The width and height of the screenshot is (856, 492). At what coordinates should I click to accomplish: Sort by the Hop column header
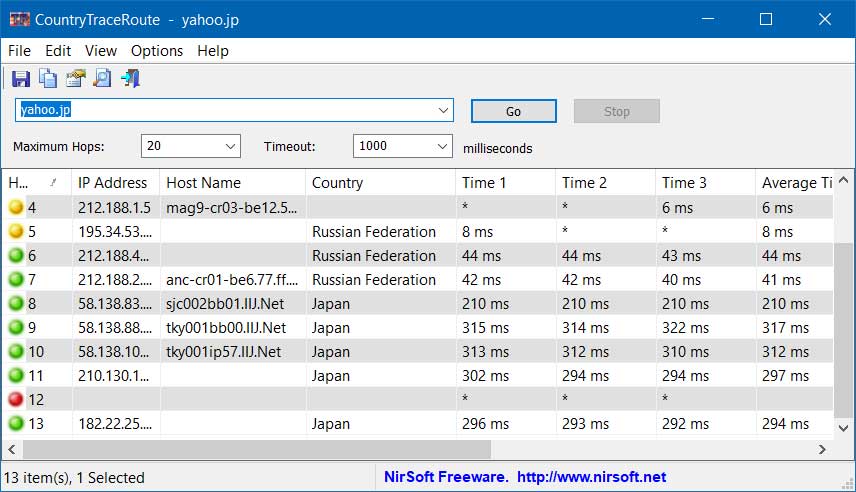36,183
